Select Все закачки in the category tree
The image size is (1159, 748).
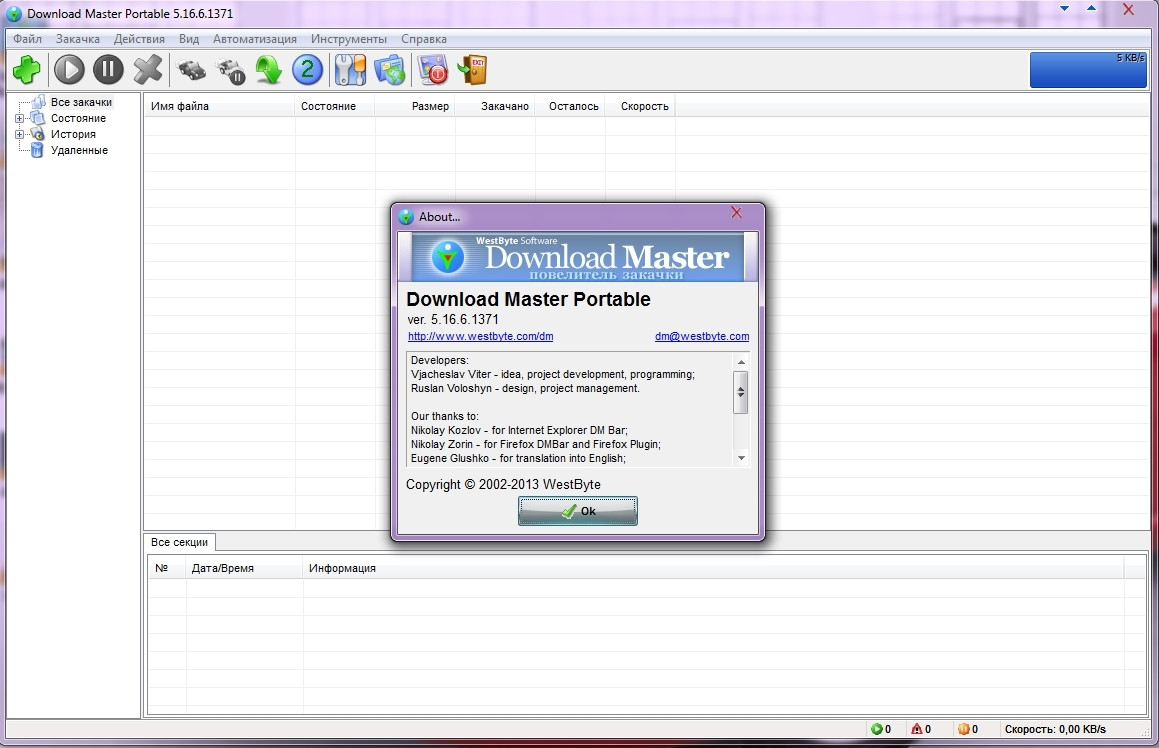(x=81, y=102)
